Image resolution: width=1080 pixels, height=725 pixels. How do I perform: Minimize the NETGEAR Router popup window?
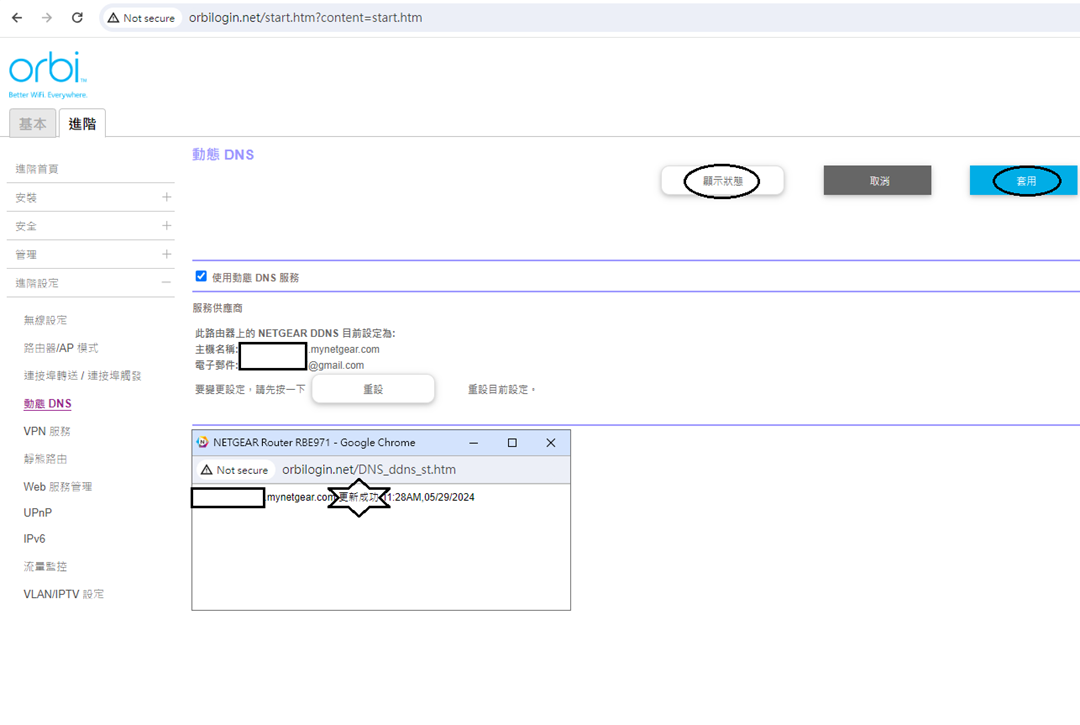(474, 442)
